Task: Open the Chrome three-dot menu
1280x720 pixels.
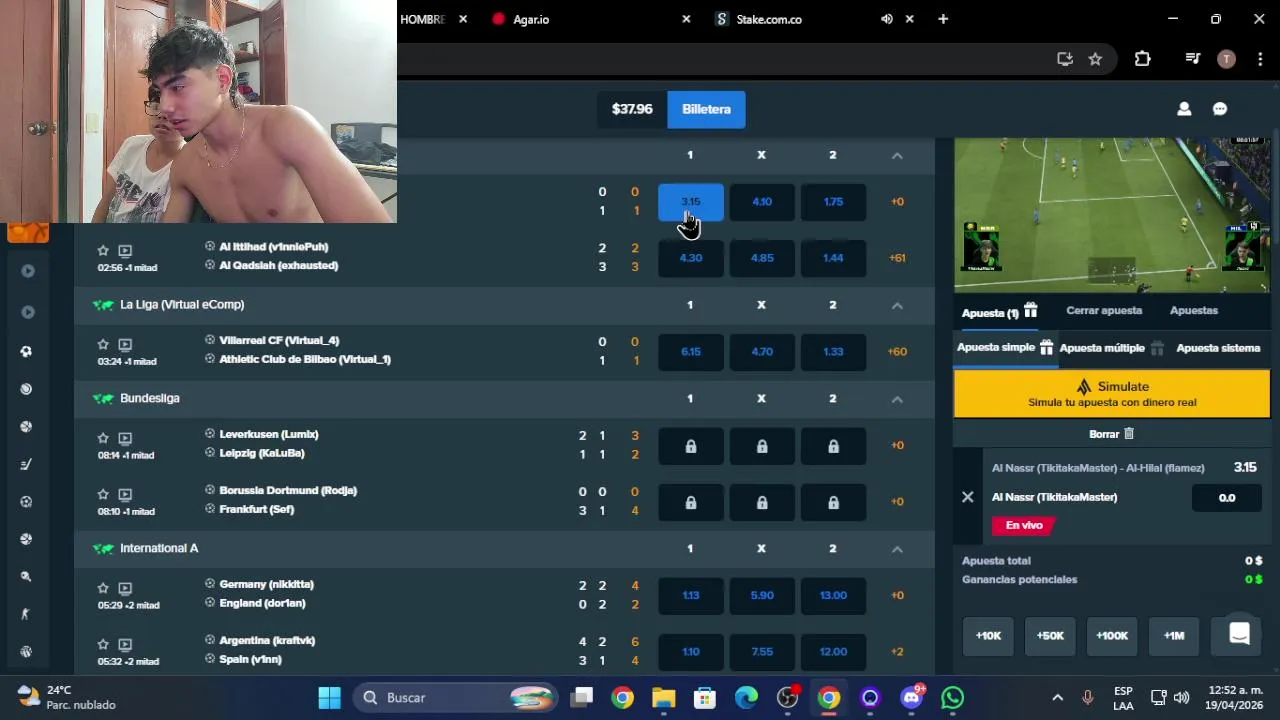Action: tap(1259, 59)
